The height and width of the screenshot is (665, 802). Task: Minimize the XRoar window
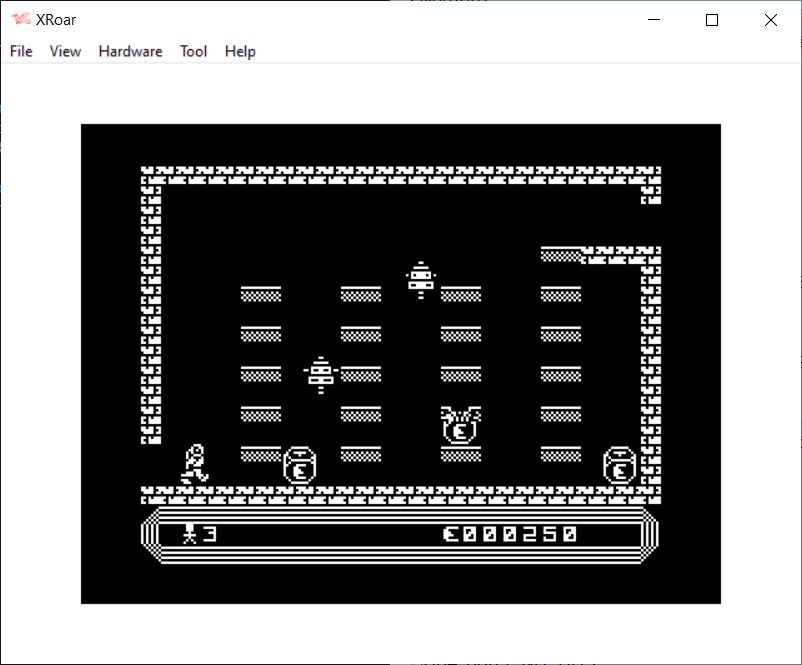point(655,20)
